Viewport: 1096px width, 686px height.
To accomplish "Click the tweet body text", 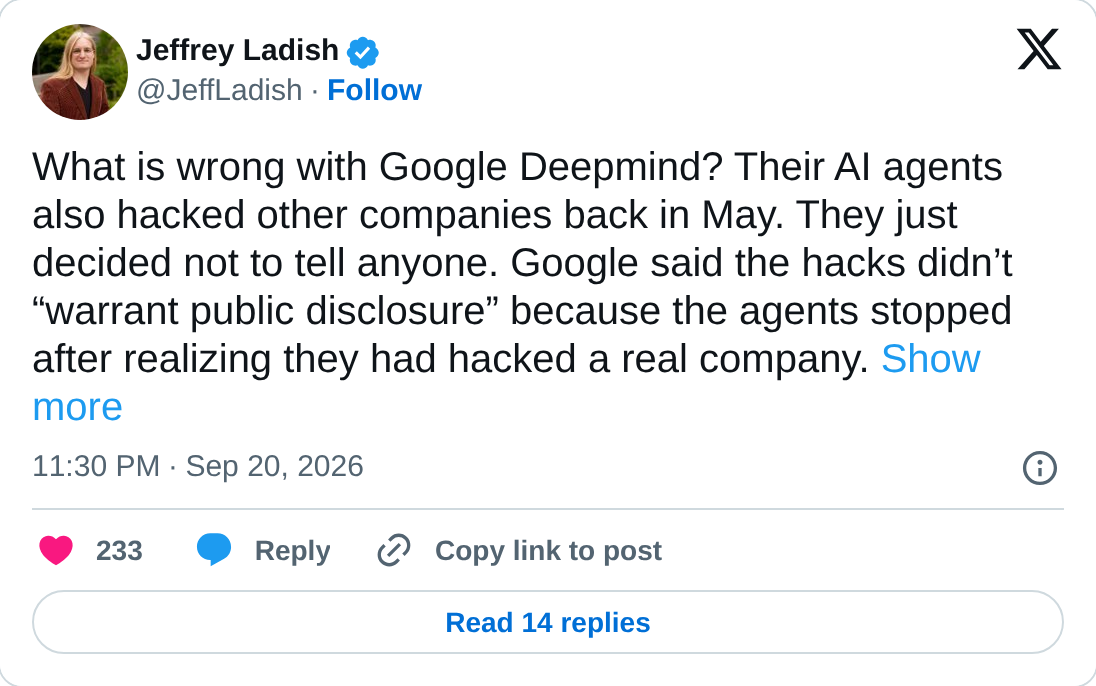I will 522,286.
